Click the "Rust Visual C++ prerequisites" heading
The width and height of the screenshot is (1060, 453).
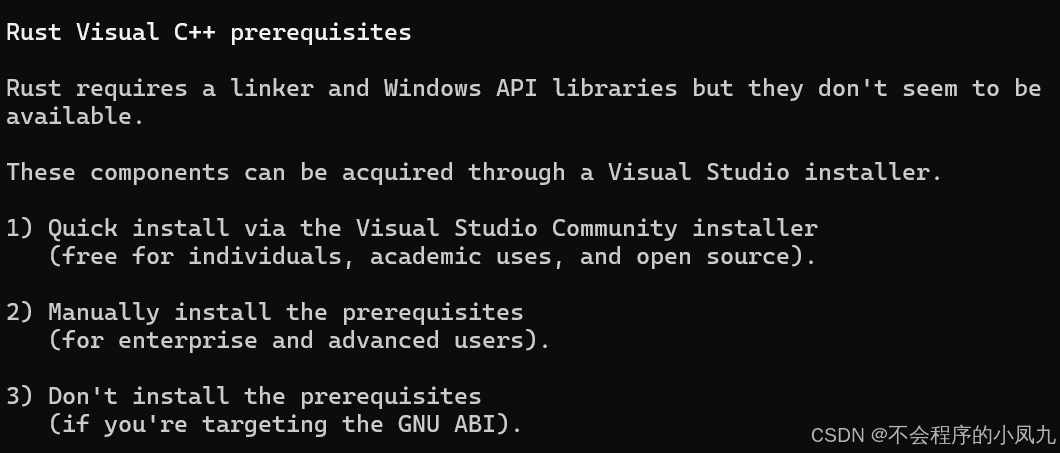pyautogui.click(x=209, y=32)
